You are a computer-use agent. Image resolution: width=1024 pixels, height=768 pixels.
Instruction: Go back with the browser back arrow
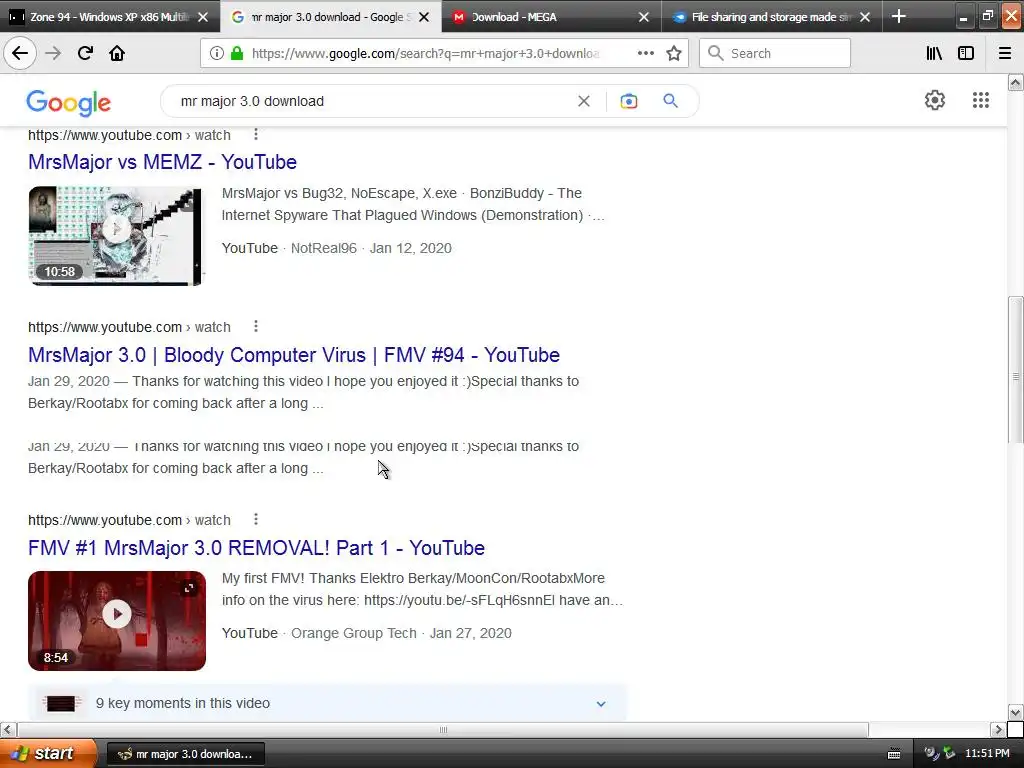[x=20, y=53]
